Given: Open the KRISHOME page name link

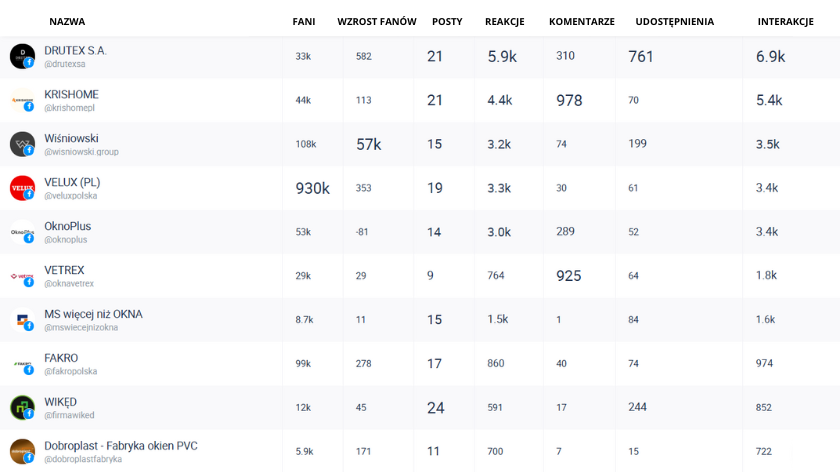Looking at the screenshot, I should click(x=71, y=94).
